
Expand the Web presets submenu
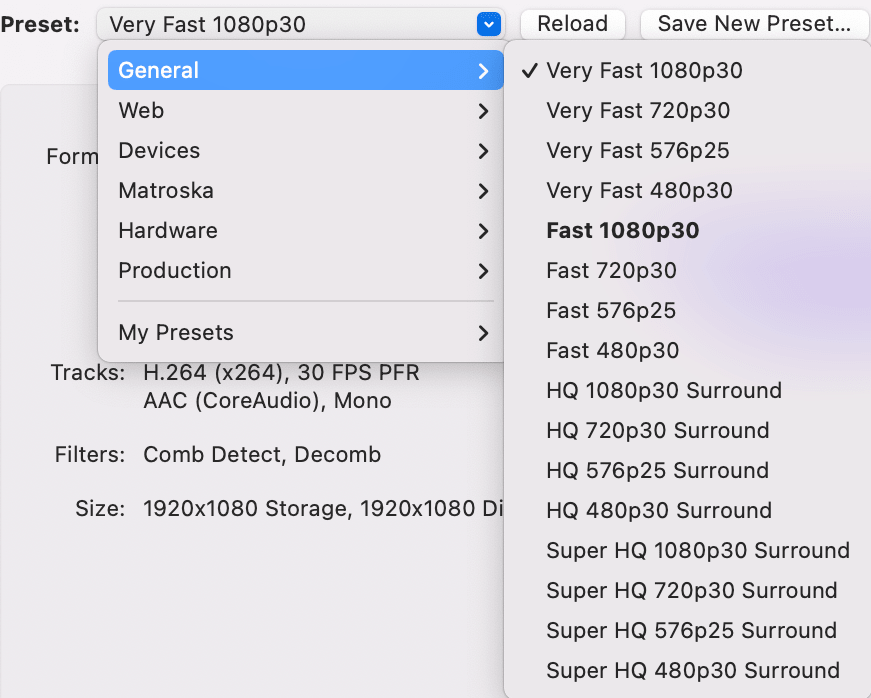coord(306,111)
